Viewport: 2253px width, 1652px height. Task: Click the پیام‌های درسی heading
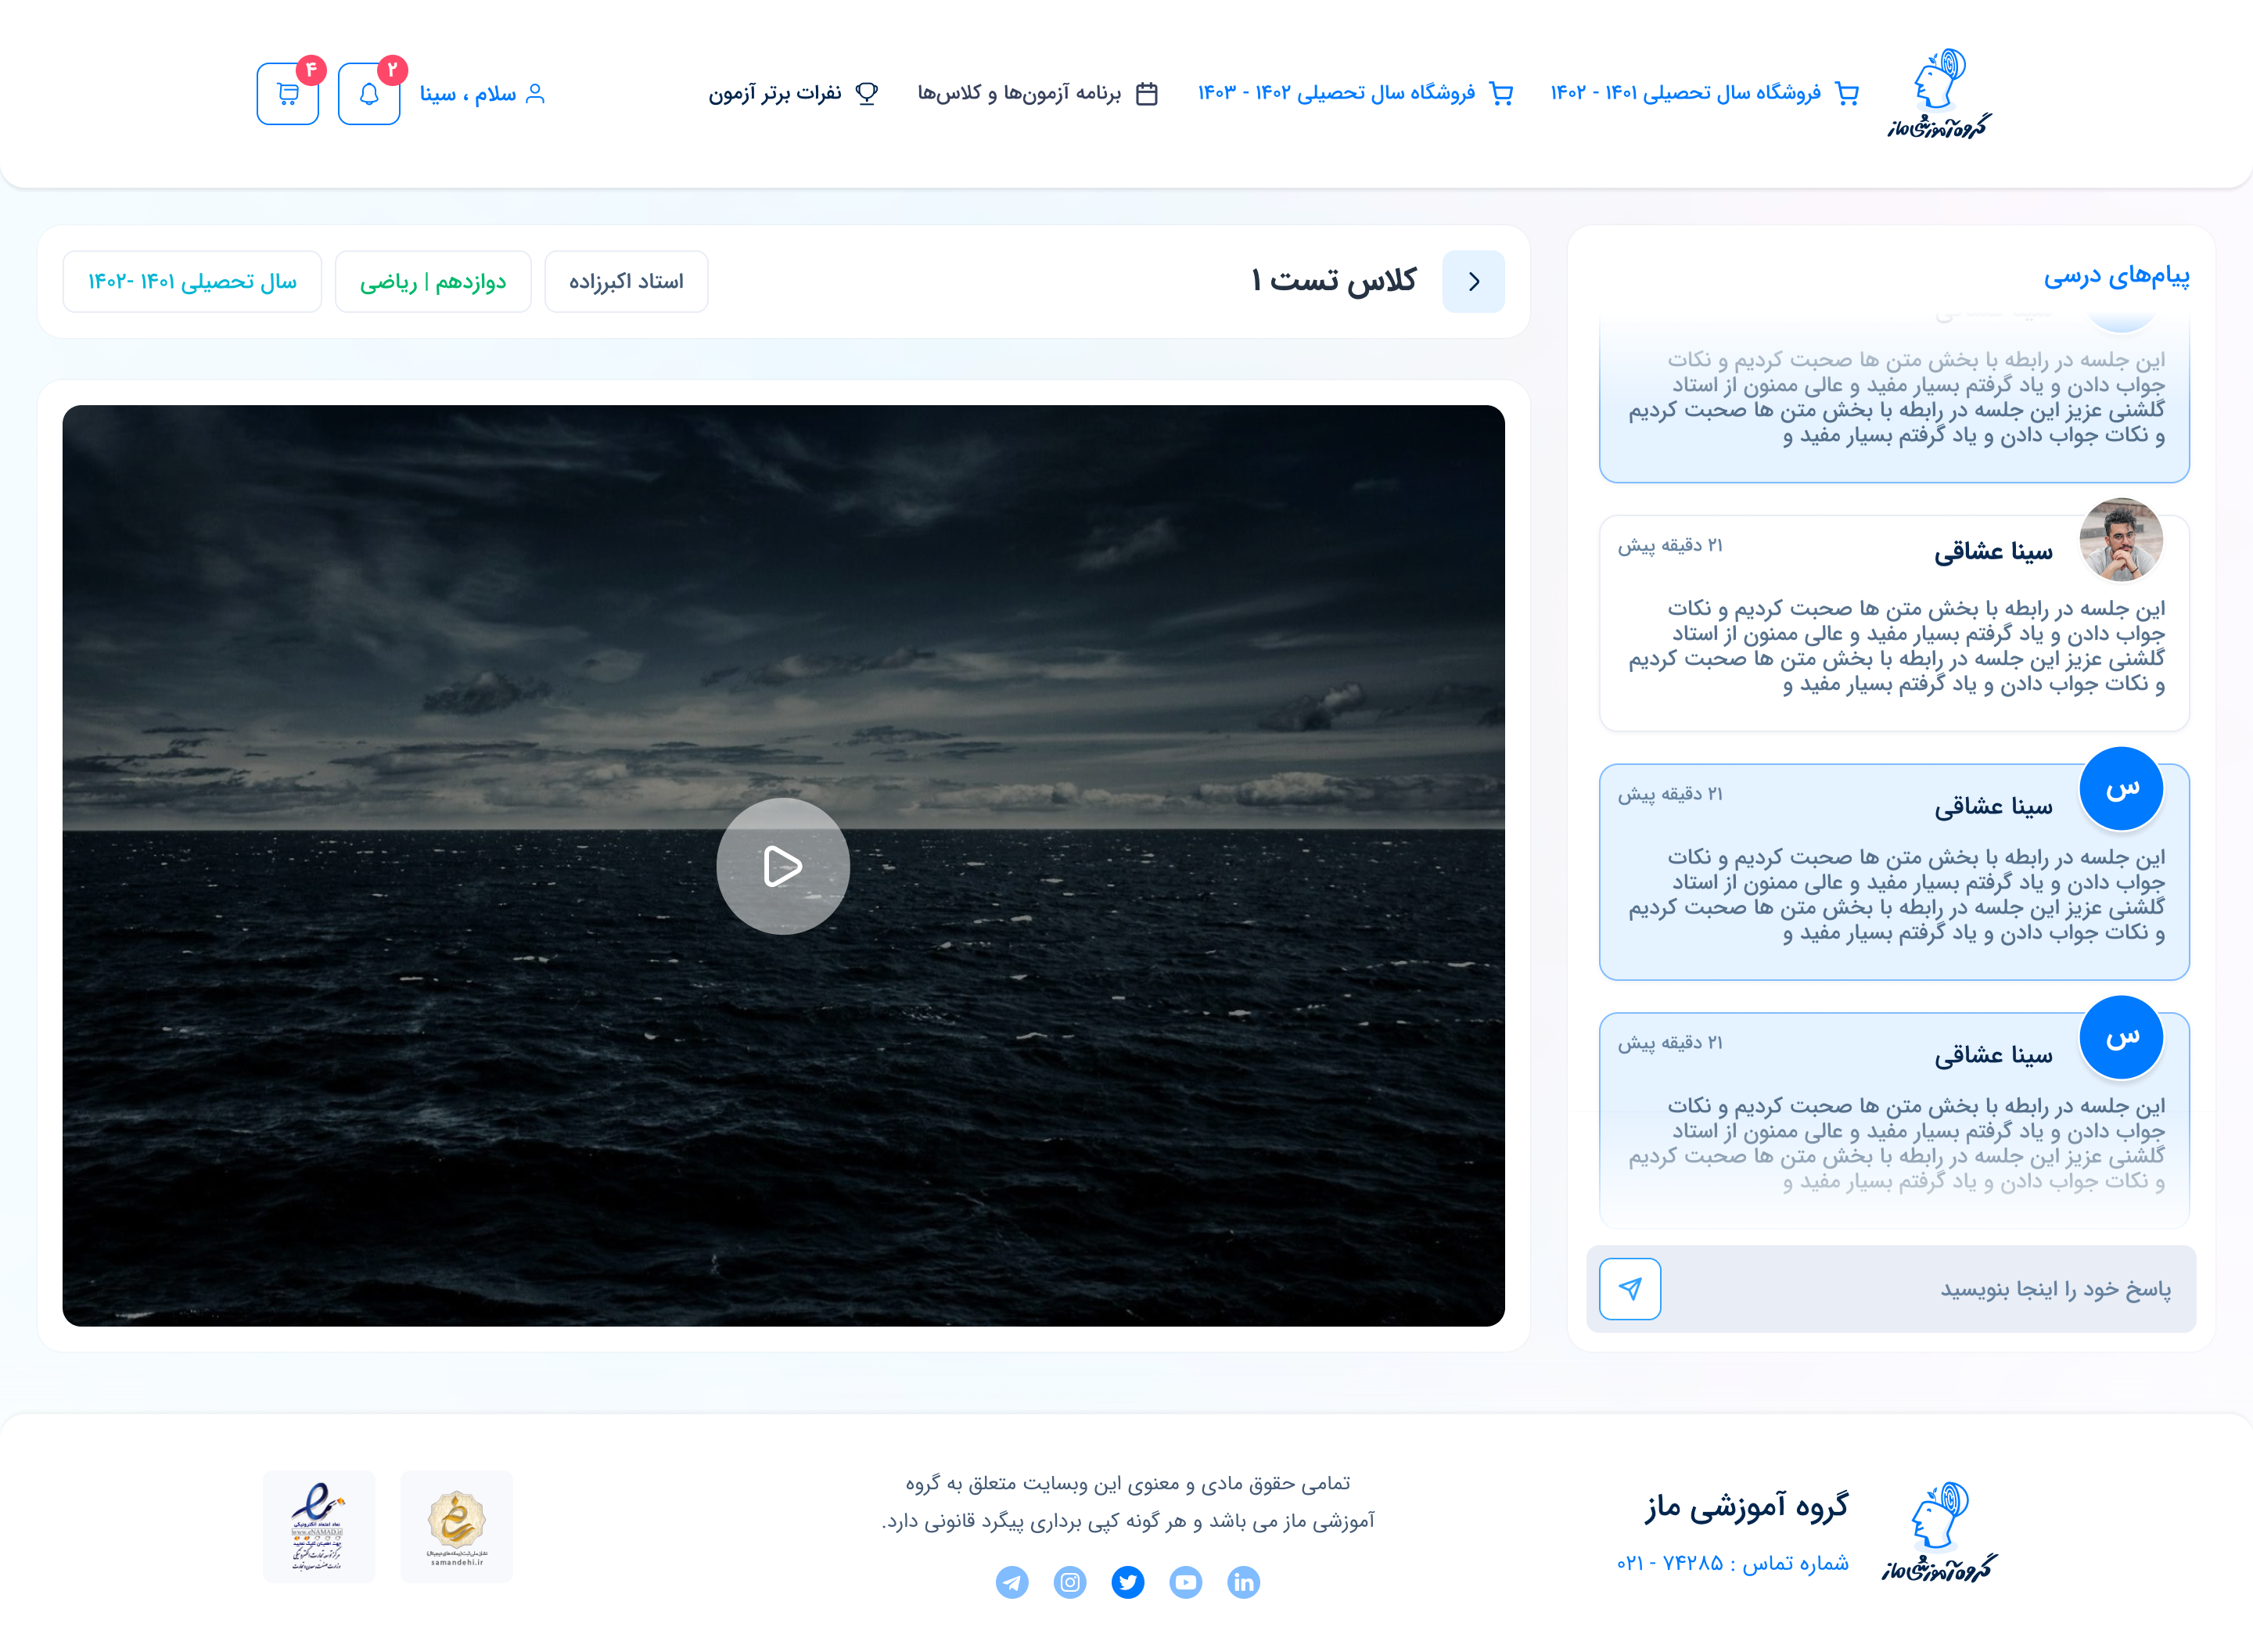(2116, 275)
